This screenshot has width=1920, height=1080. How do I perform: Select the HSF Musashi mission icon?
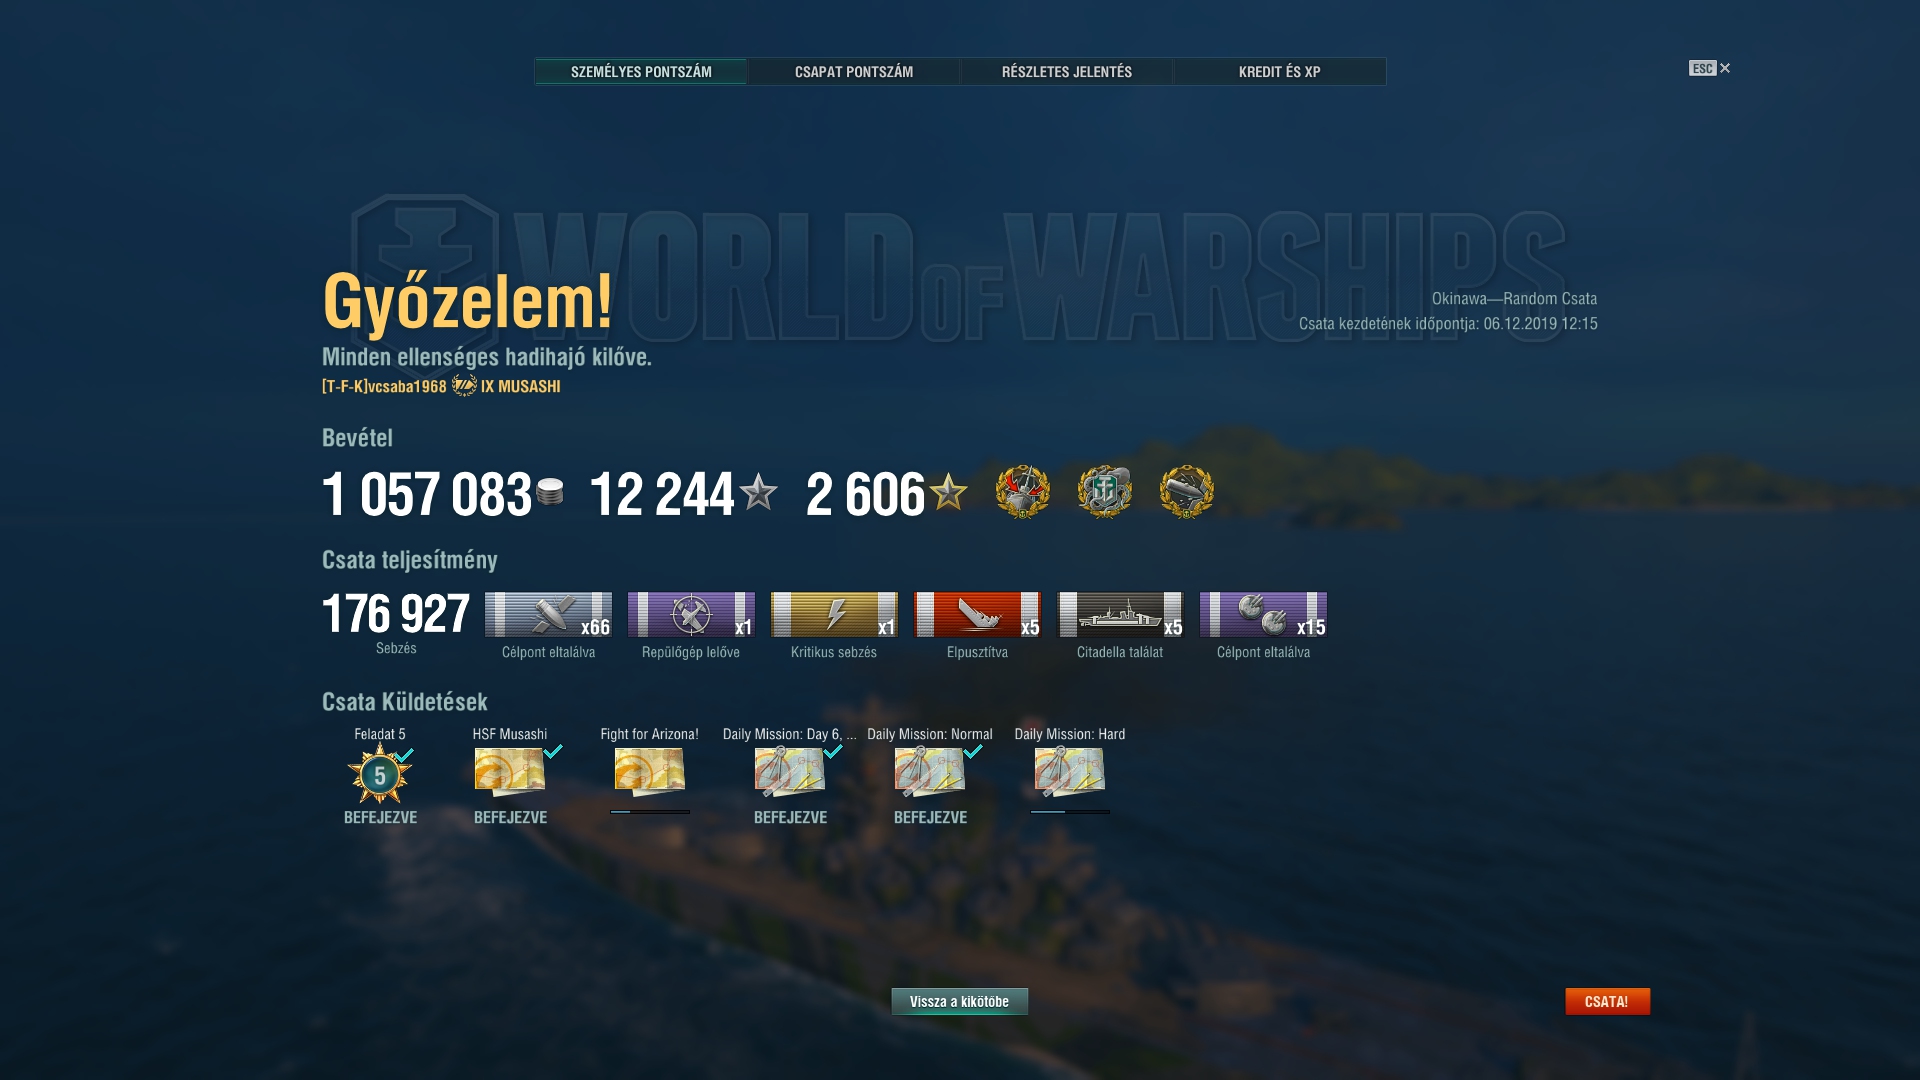coord(510,772)
